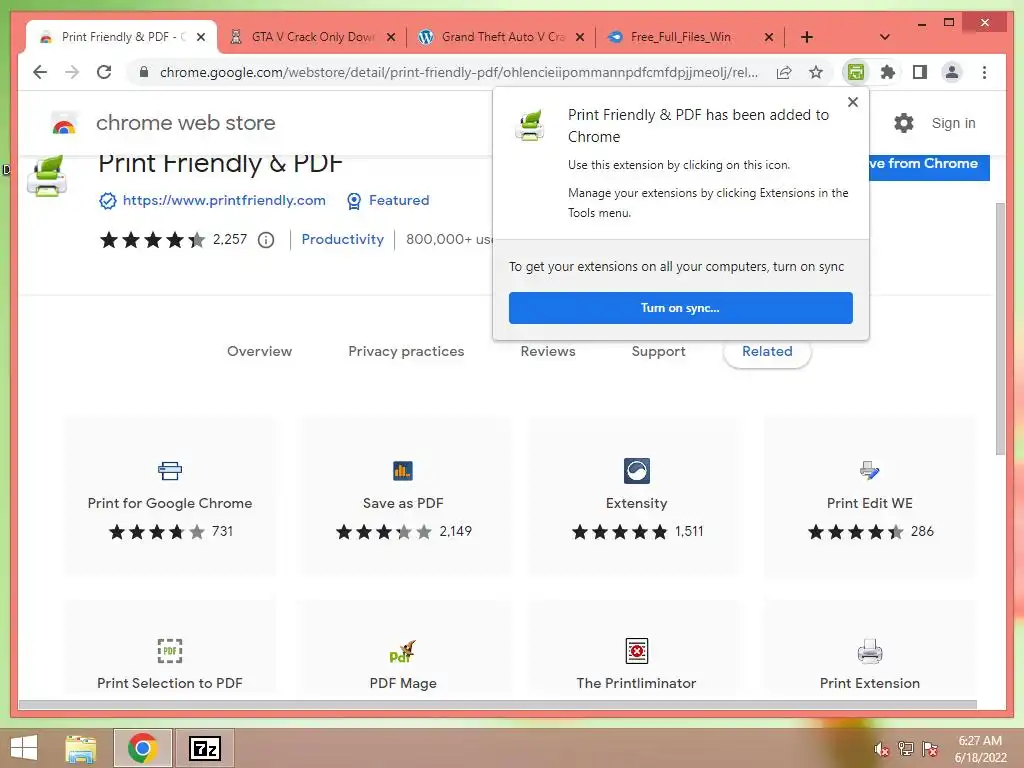Open 7-Zip from the taskbar

coord(204,748)
